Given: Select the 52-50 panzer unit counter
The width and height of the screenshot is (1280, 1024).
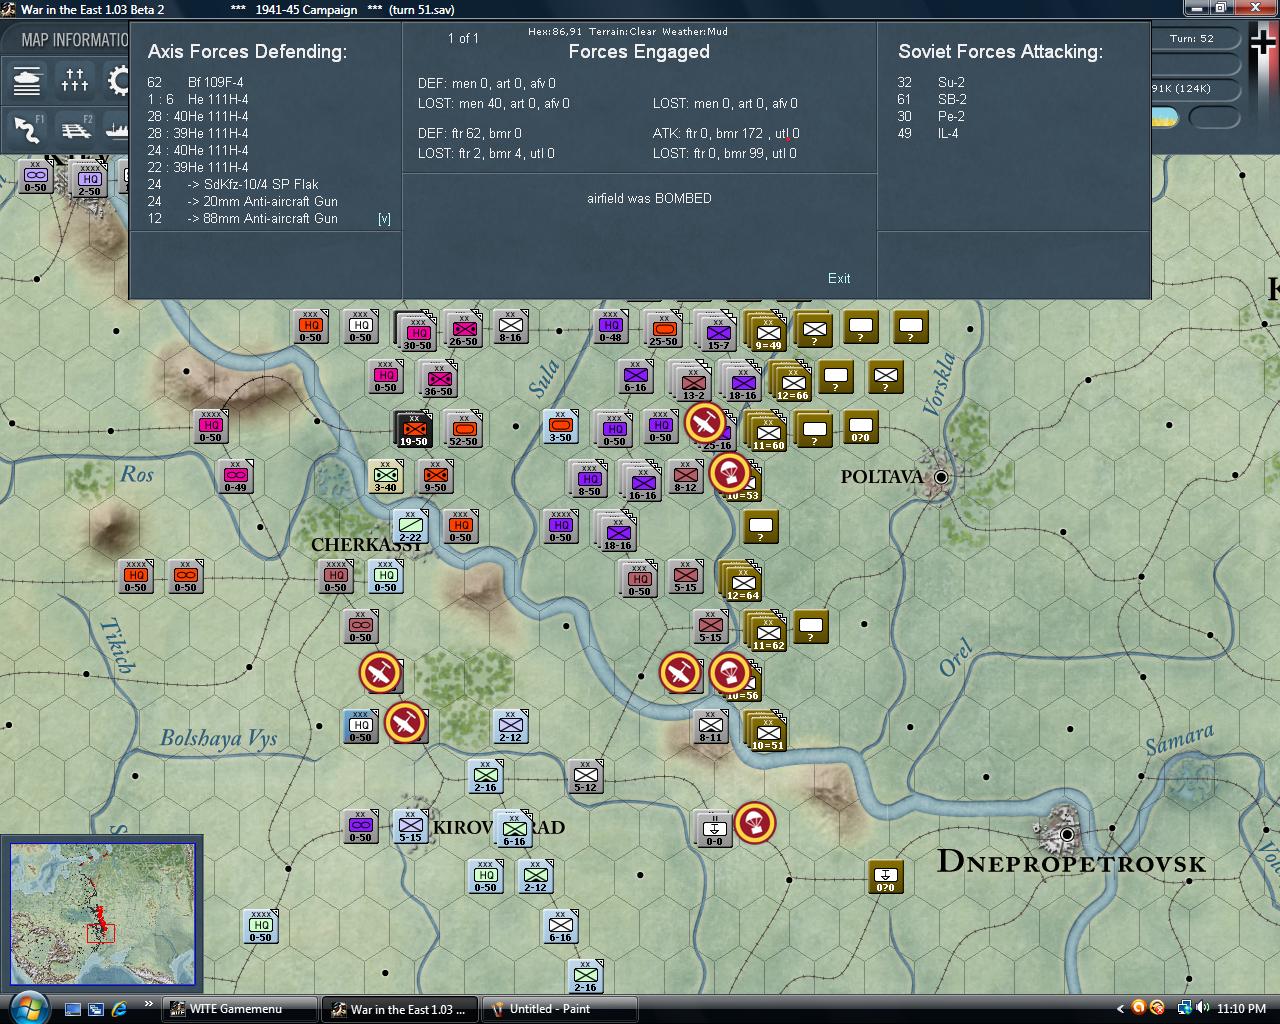Looking at the screenshot, I should click(463, 428).
